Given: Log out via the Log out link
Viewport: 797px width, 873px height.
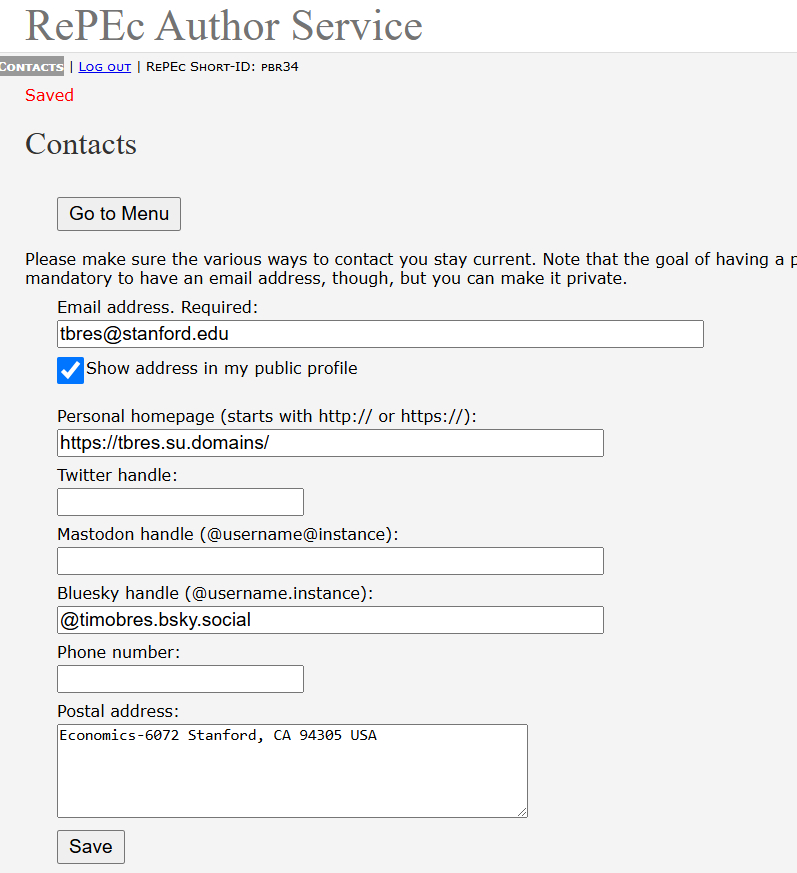Looking at the screenshot, I should [x=105, y=67].
